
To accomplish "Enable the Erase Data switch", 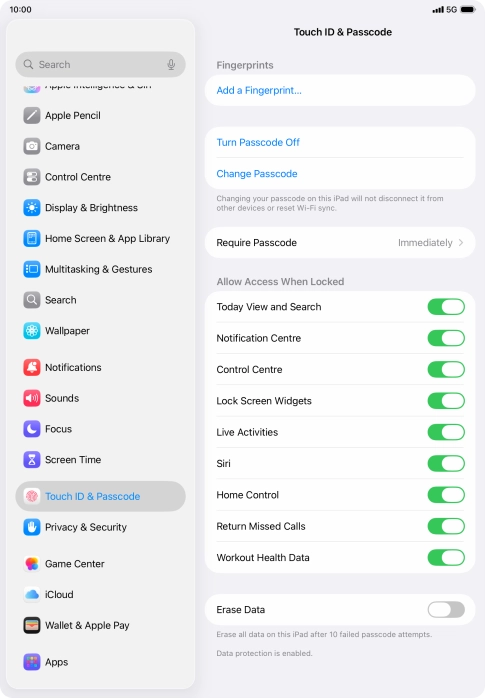I will (x=446, y=610).
